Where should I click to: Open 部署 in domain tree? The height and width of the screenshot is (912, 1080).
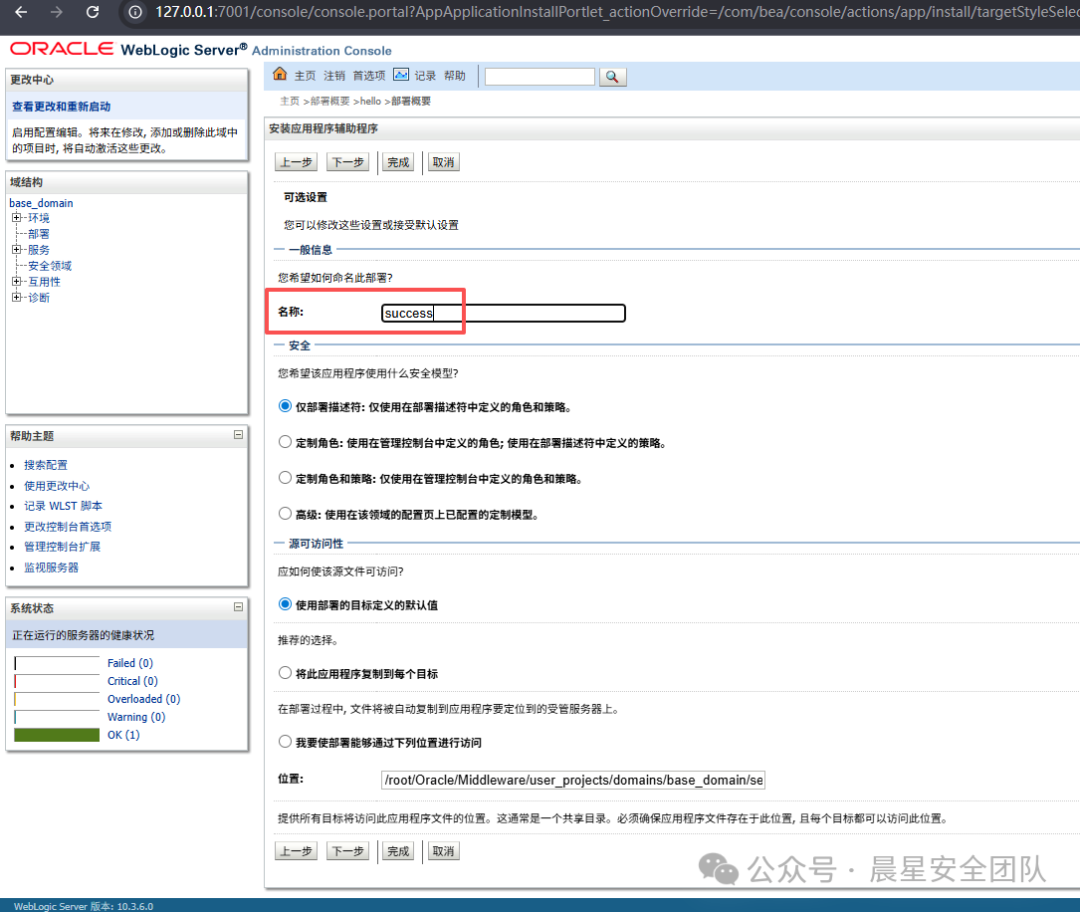pyautogui.click(x=39, y=234)
